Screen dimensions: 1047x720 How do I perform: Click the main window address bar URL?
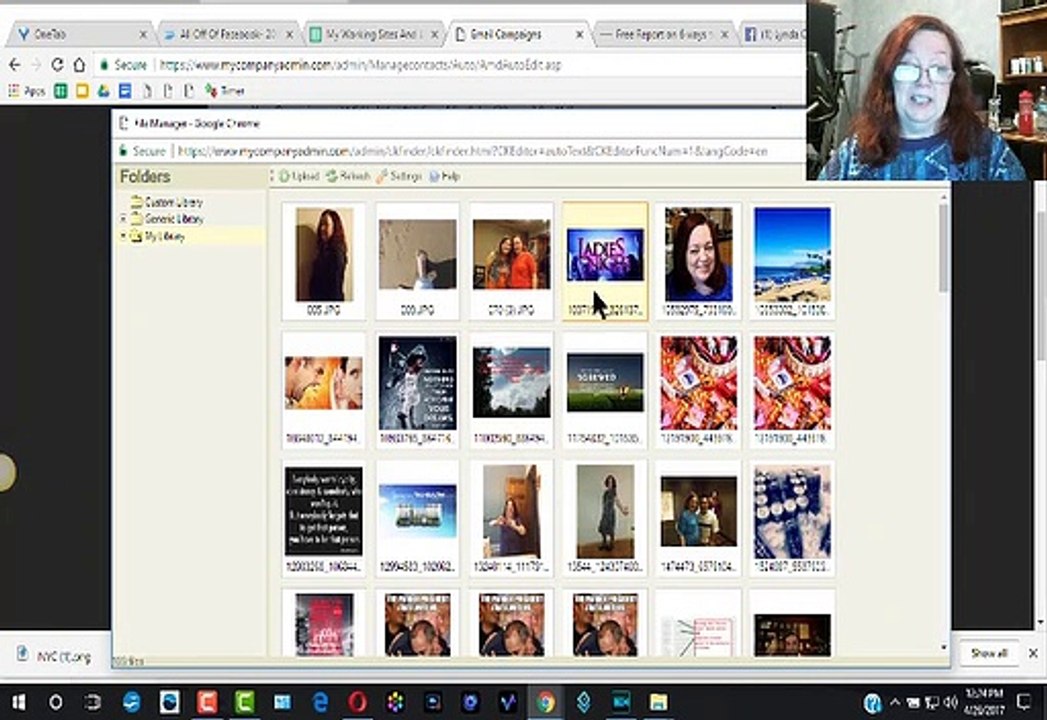coord(361,65)
